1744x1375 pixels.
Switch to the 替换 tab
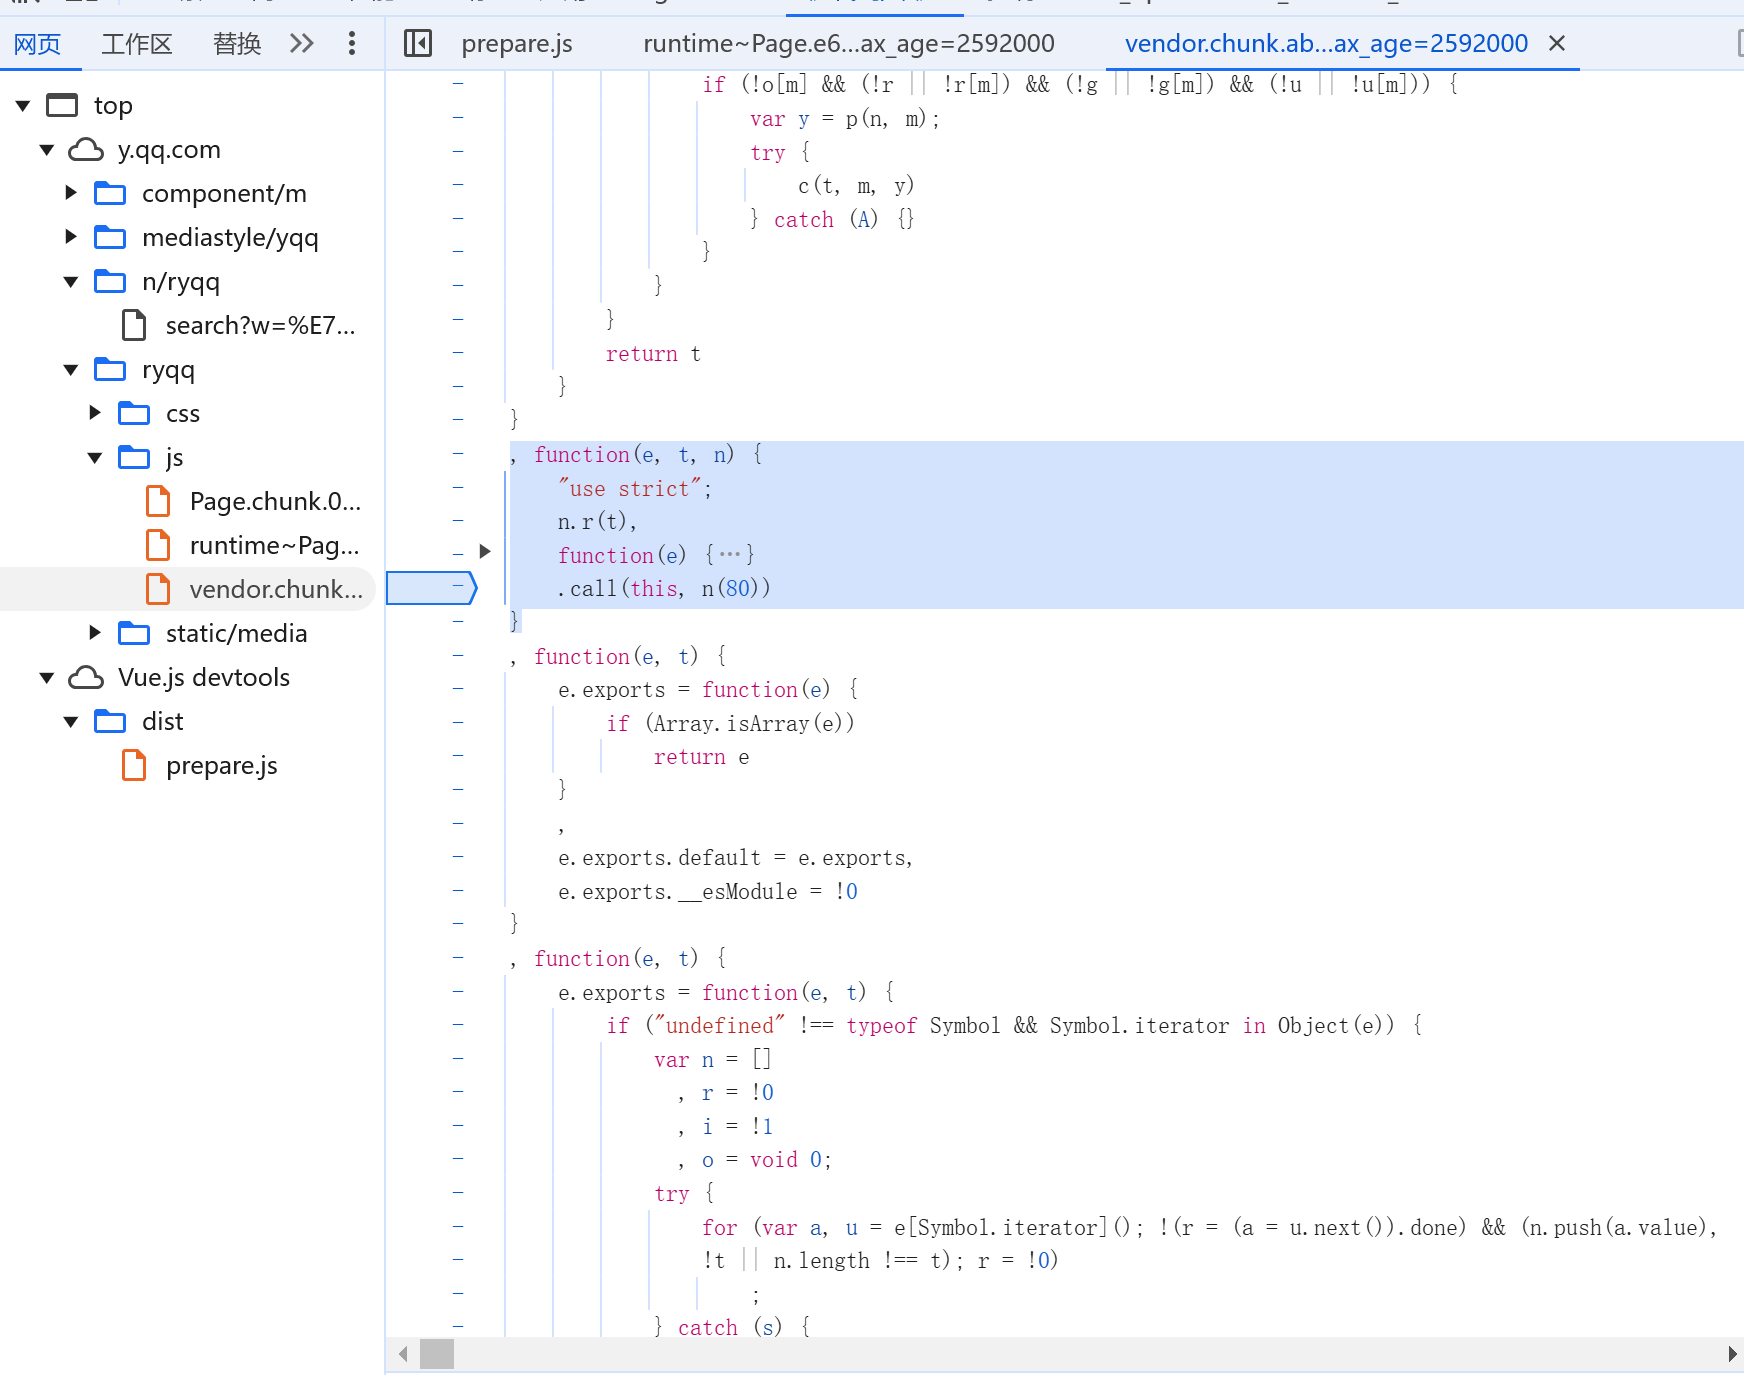(x=237, y=44)
